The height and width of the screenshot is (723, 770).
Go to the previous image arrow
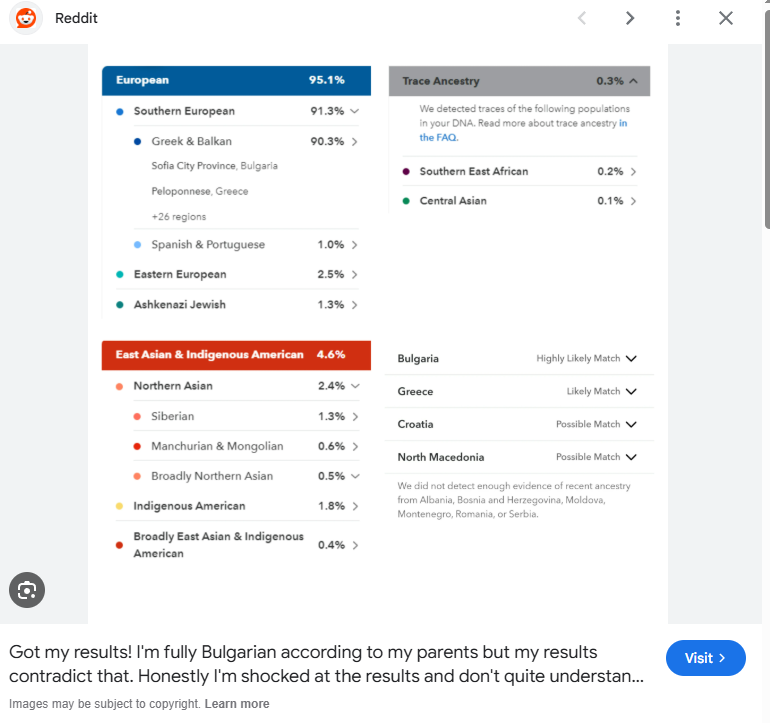582,18
